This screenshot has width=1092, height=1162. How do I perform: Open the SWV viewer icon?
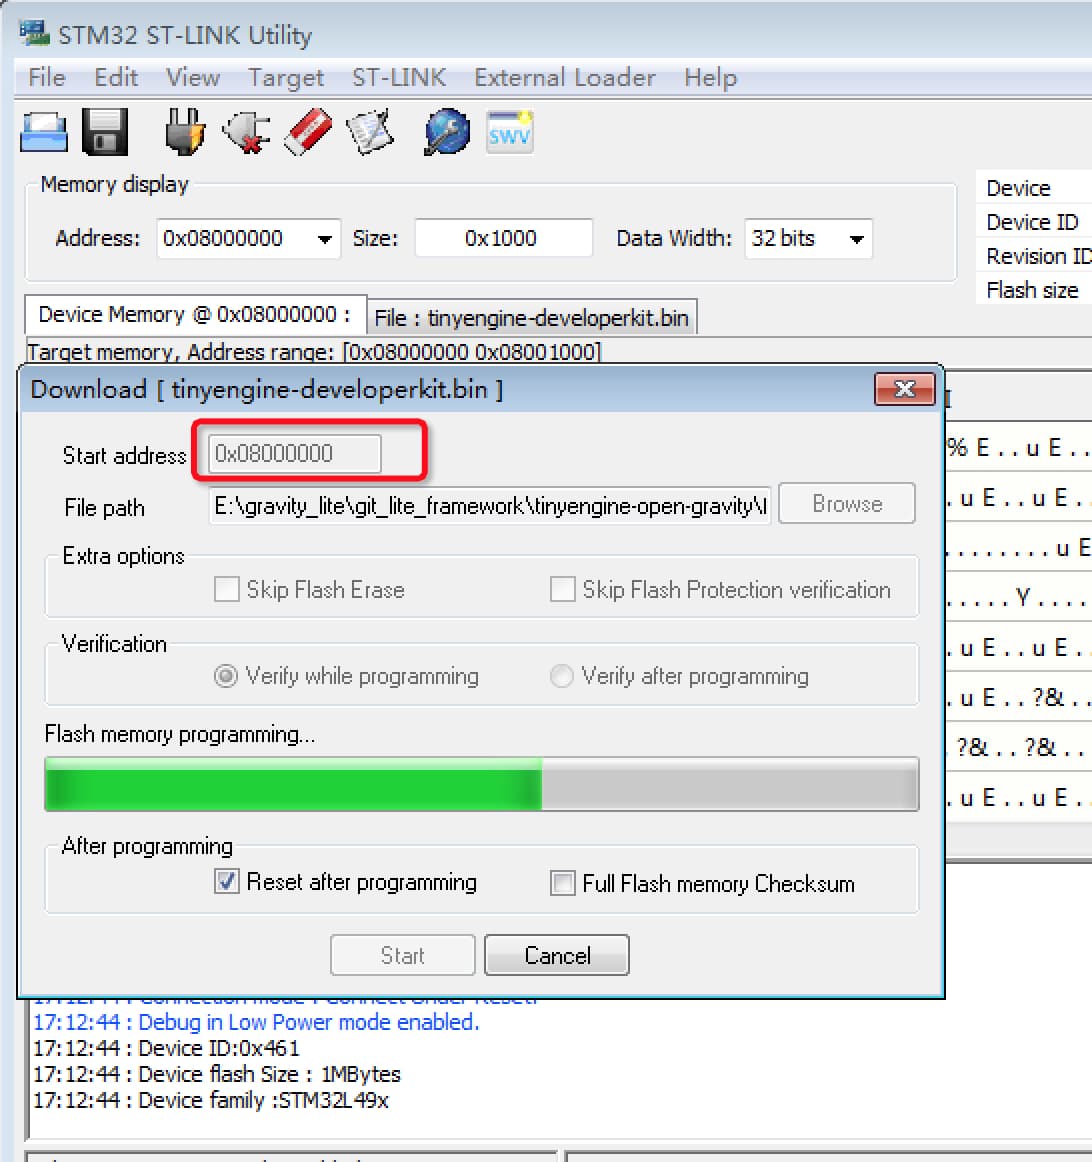(510, 133)
